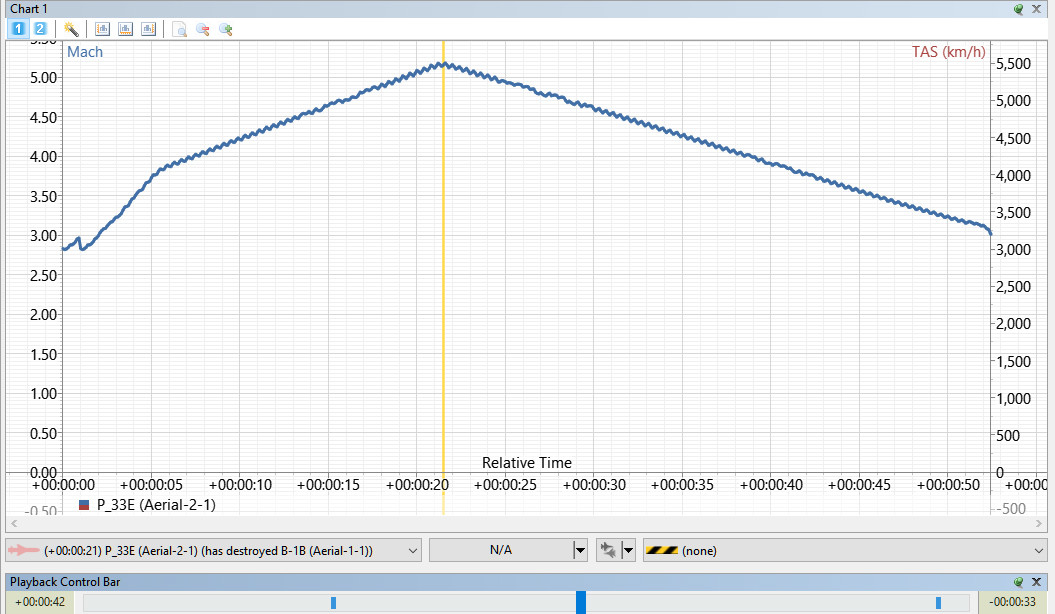Viewport: 1055px width, 614px height.
Task: Zoom in using the plus magnifier
Action: point(225,29)
